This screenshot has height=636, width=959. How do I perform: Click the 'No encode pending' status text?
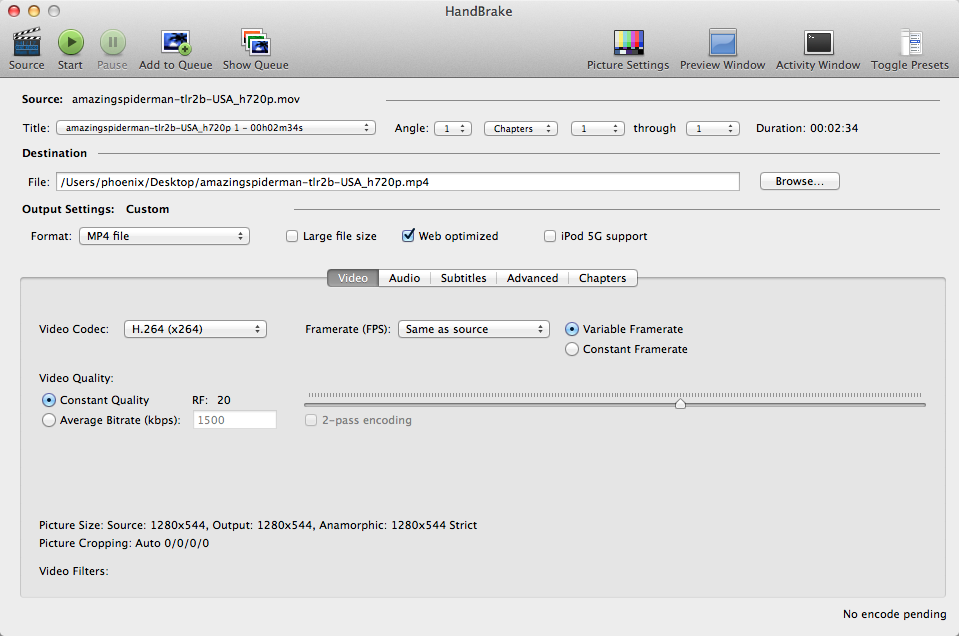click(895, 614)
